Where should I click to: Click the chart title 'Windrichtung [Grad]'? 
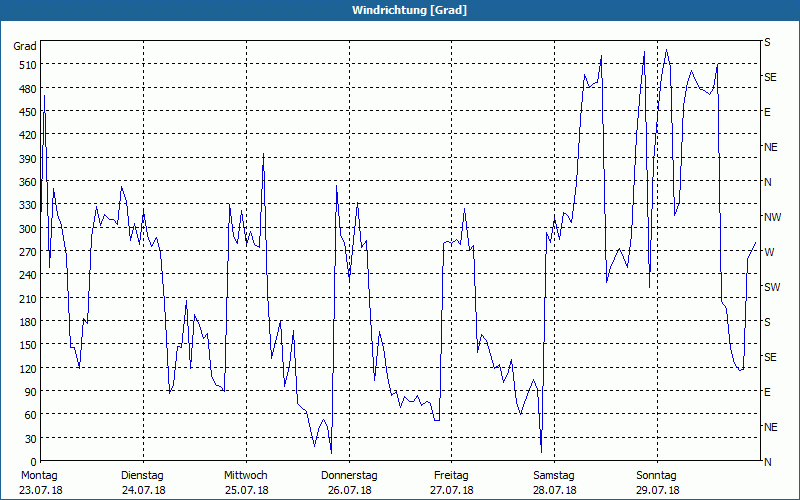[409, 10]
